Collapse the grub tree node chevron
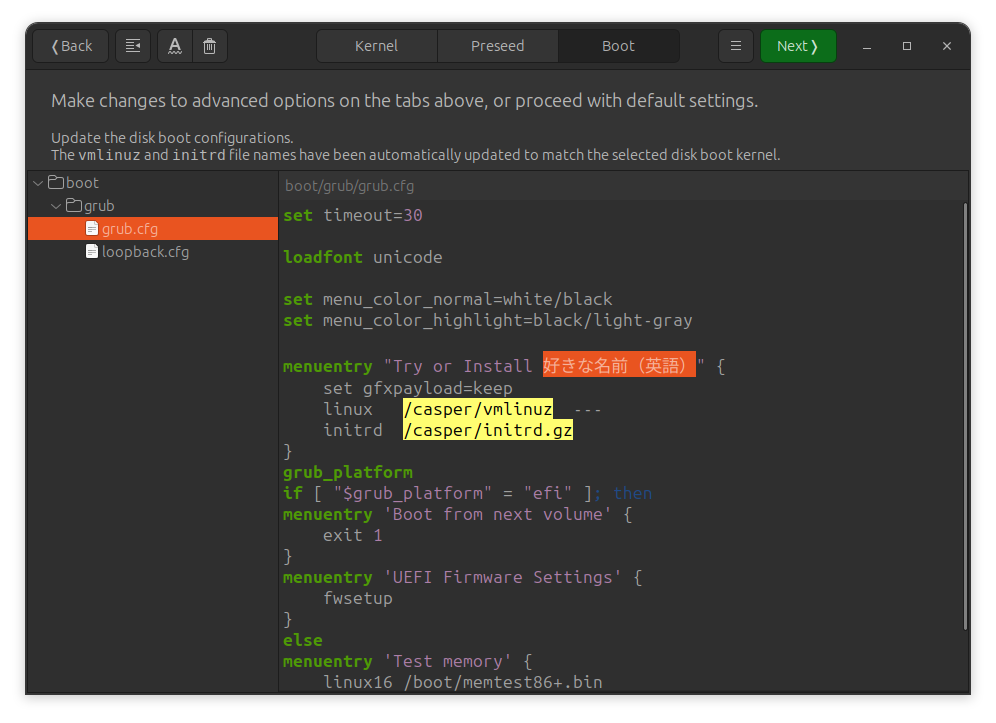Viewport: 996px width, 723px height. pos(57,205)
